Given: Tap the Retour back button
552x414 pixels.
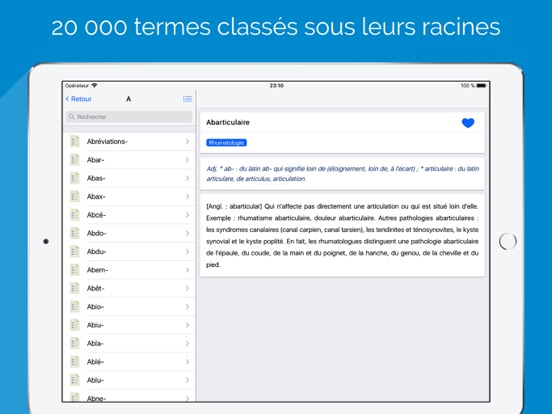Looking at the screenshot, I should point(79,99).
